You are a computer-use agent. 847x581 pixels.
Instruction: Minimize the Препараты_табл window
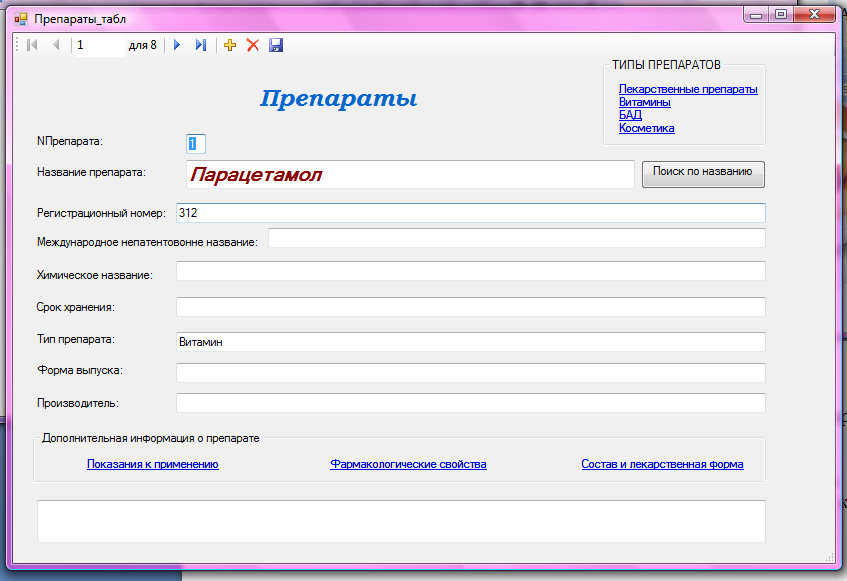click(756, 15)
